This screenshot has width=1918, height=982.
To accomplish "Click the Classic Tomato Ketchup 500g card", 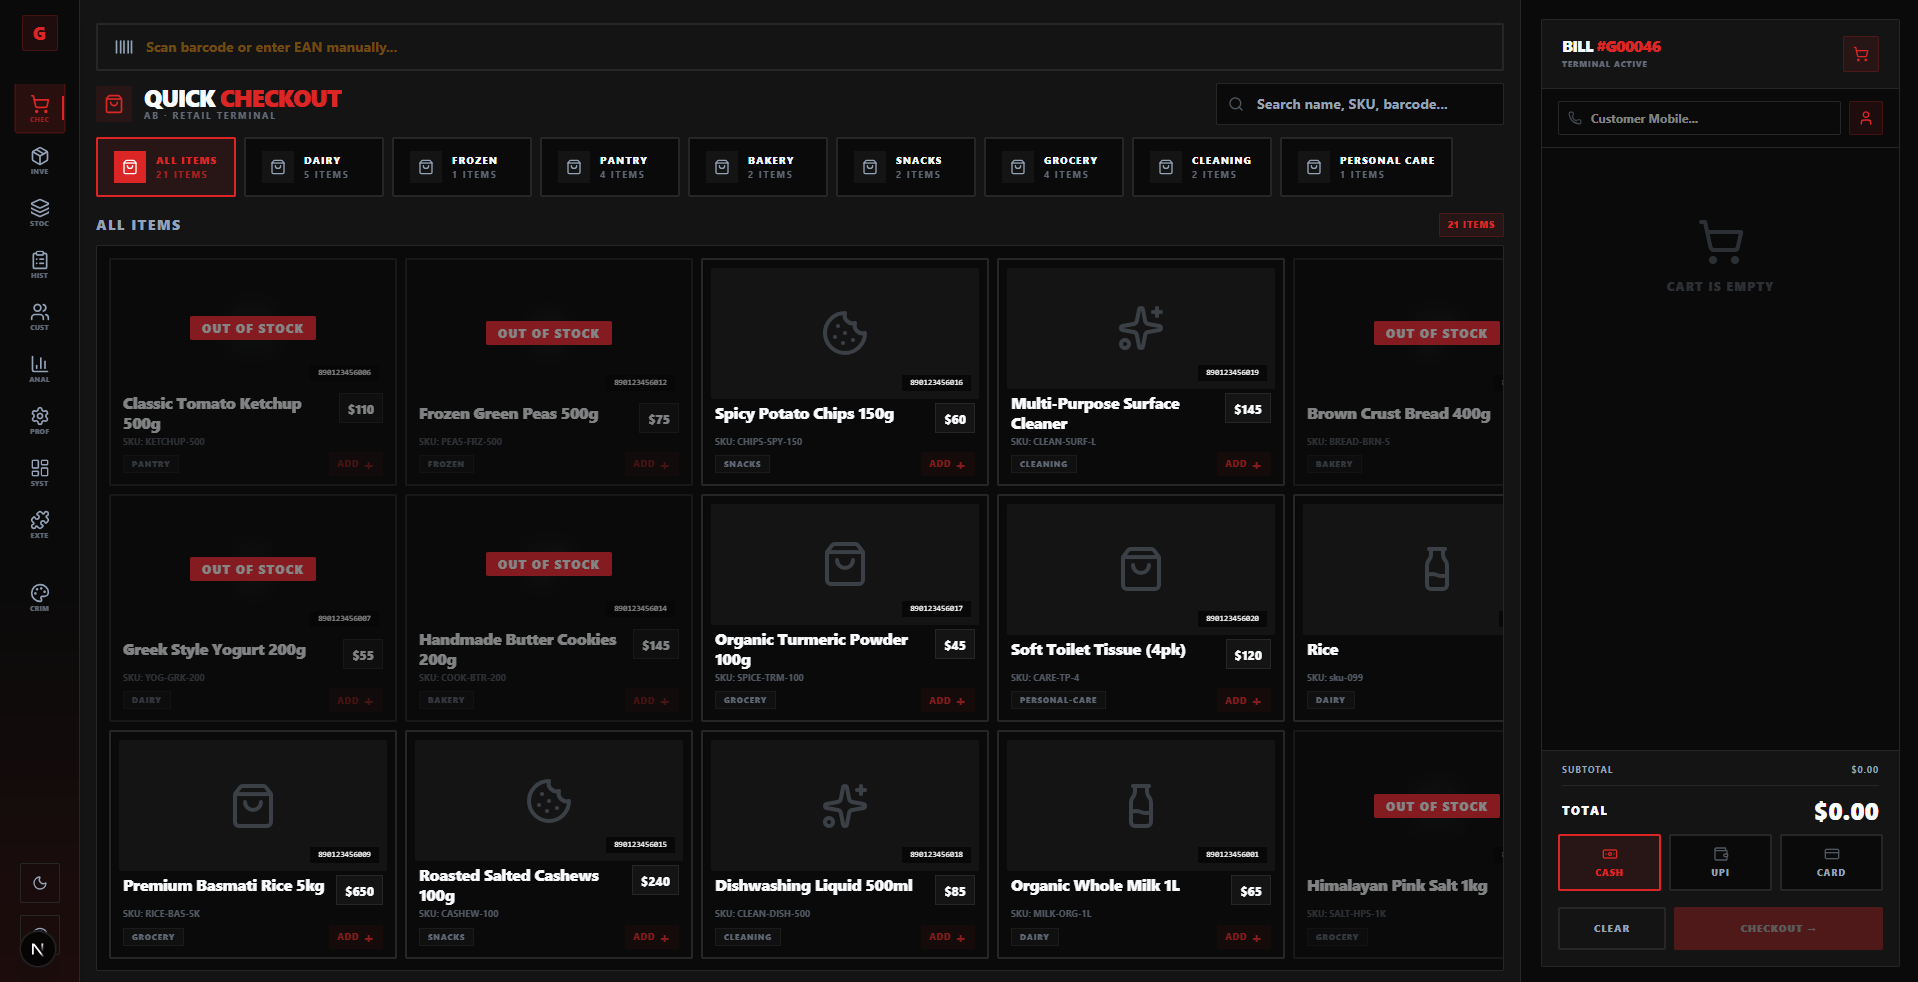I will (253, 372).
